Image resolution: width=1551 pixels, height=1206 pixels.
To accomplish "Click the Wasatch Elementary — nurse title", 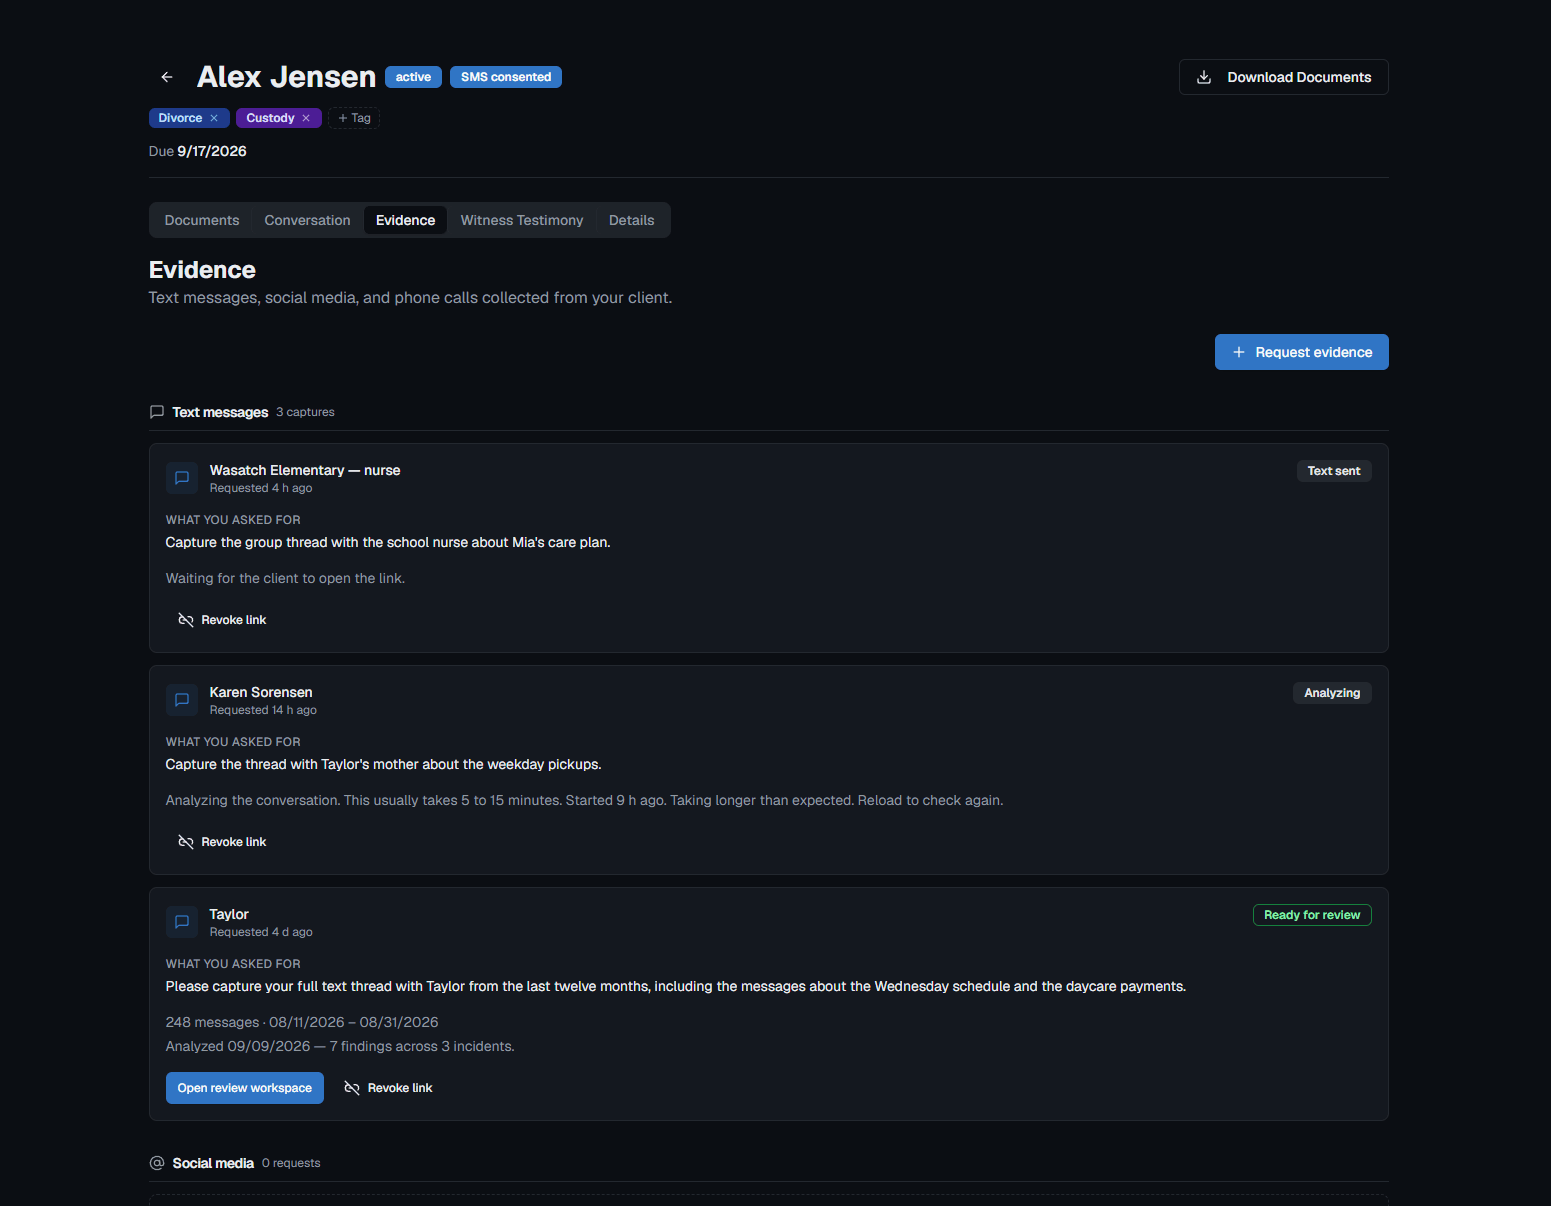I will coord(305,470).
